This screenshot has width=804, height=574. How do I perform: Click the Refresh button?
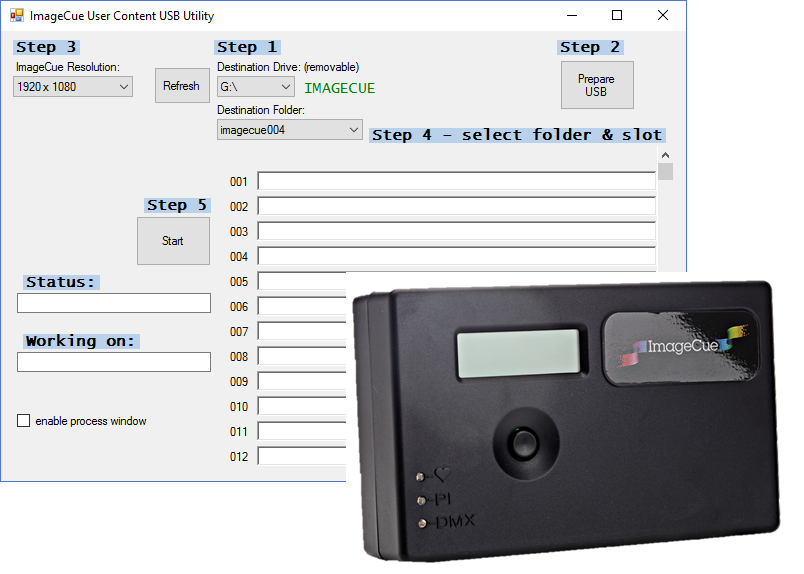pyautogui.click(x=182, y=86)
